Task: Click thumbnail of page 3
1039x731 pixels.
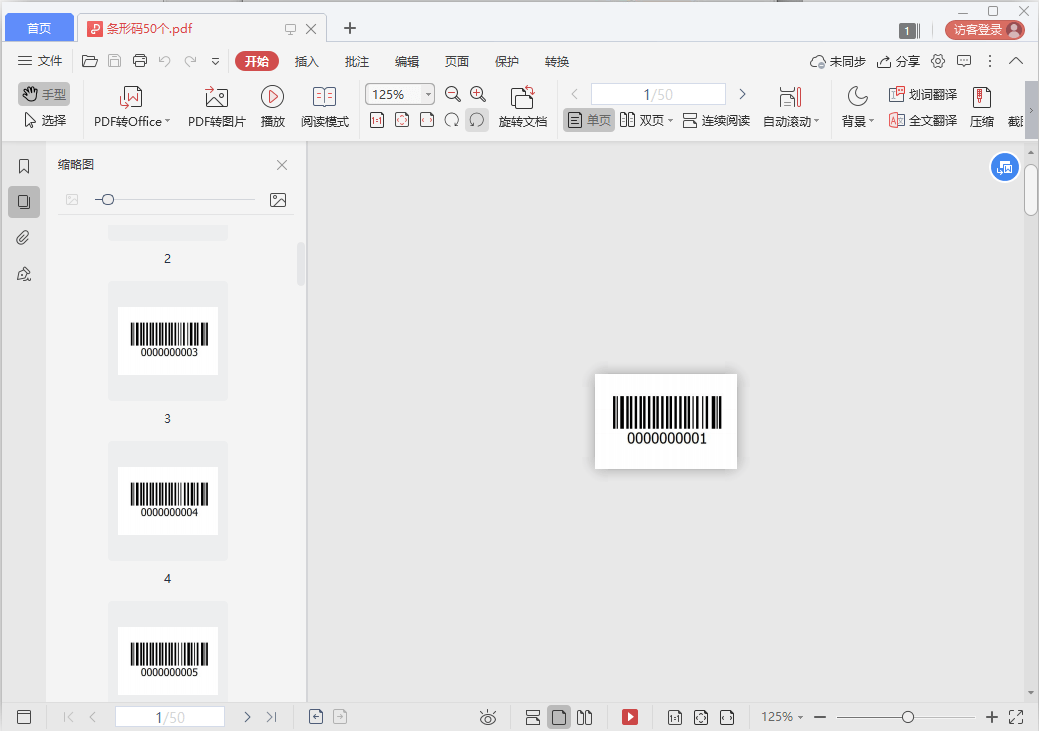Action: (168, 341)
